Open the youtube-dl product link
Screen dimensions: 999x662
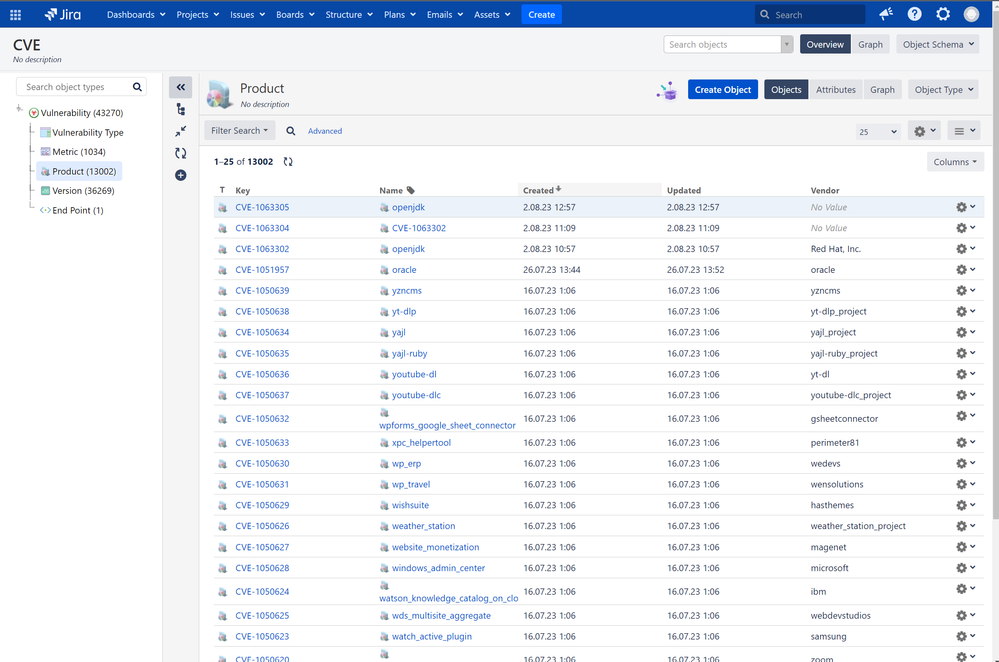coord(414,375)
